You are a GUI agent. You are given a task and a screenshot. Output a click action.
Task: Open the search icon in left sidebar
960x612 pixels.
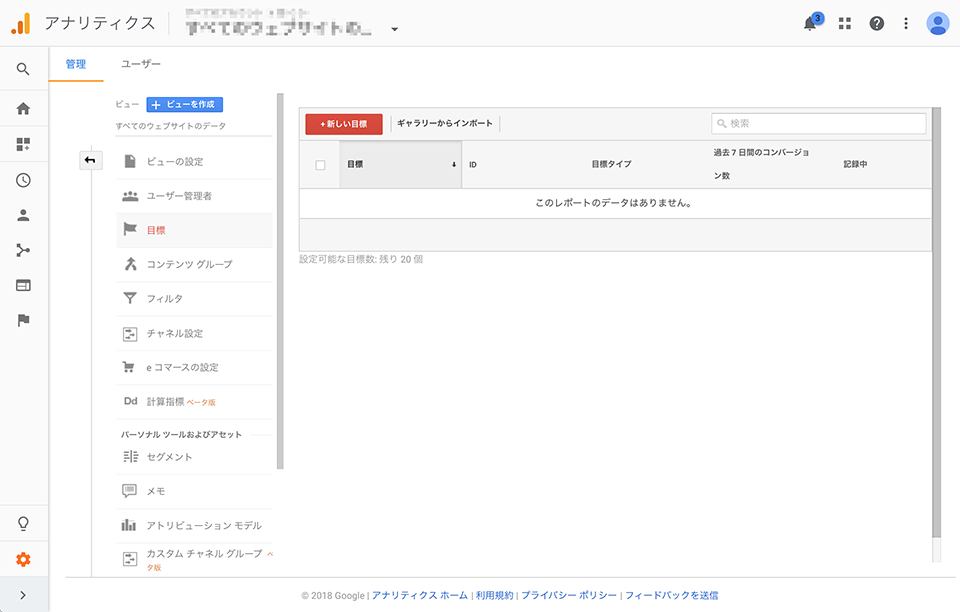point(23,69)
